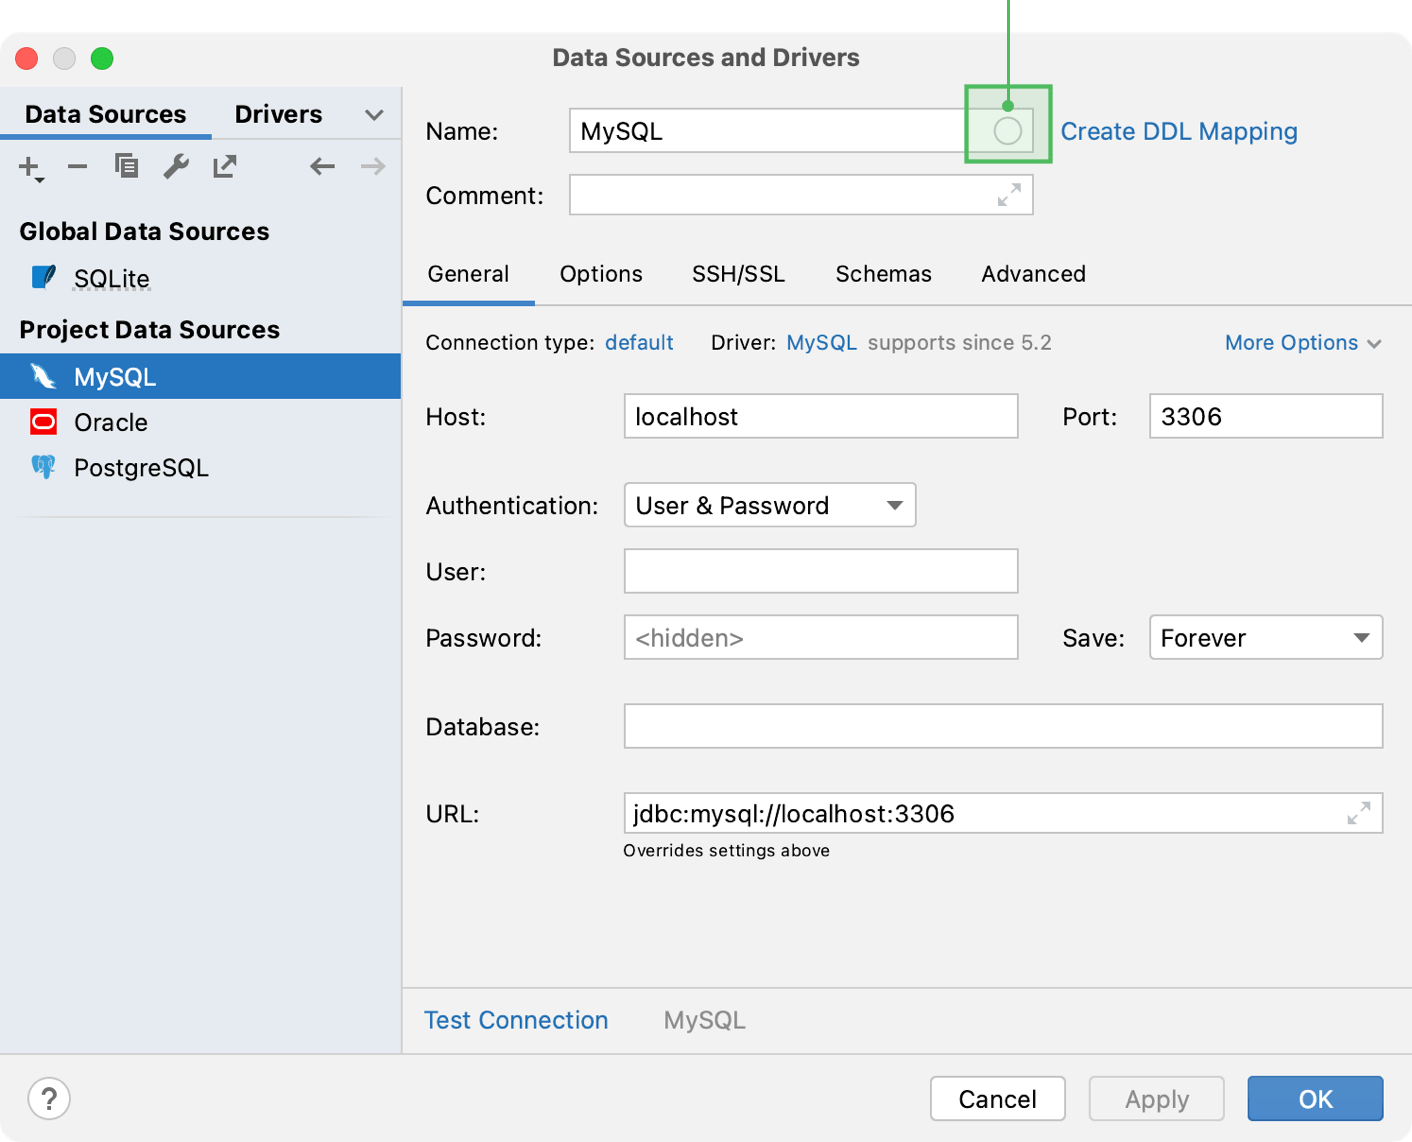Click the MySQL driver link
This screenshot has height=1142, width=1412.
click(x=821, y=343)
